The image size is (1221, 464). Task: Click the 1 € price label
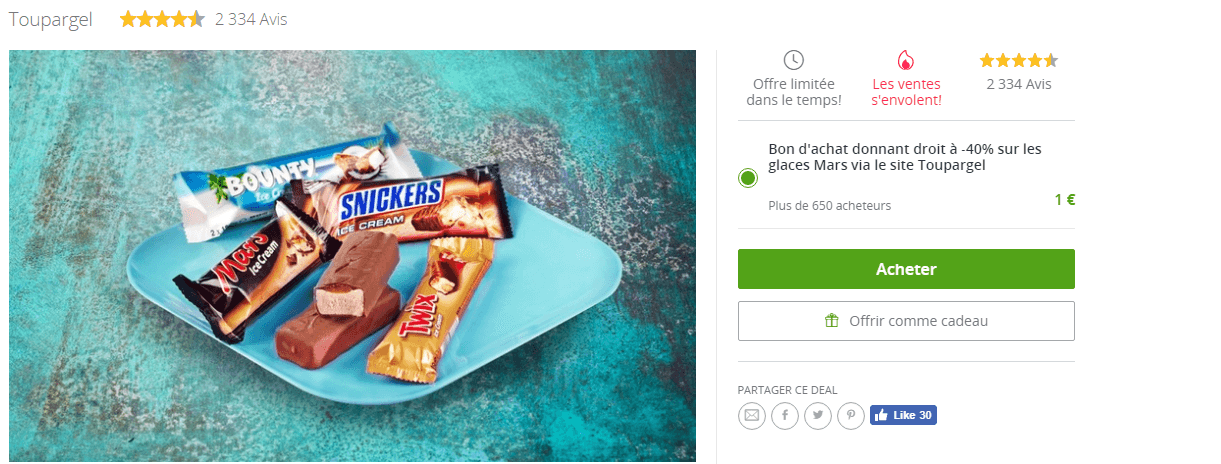[1064, 199]
